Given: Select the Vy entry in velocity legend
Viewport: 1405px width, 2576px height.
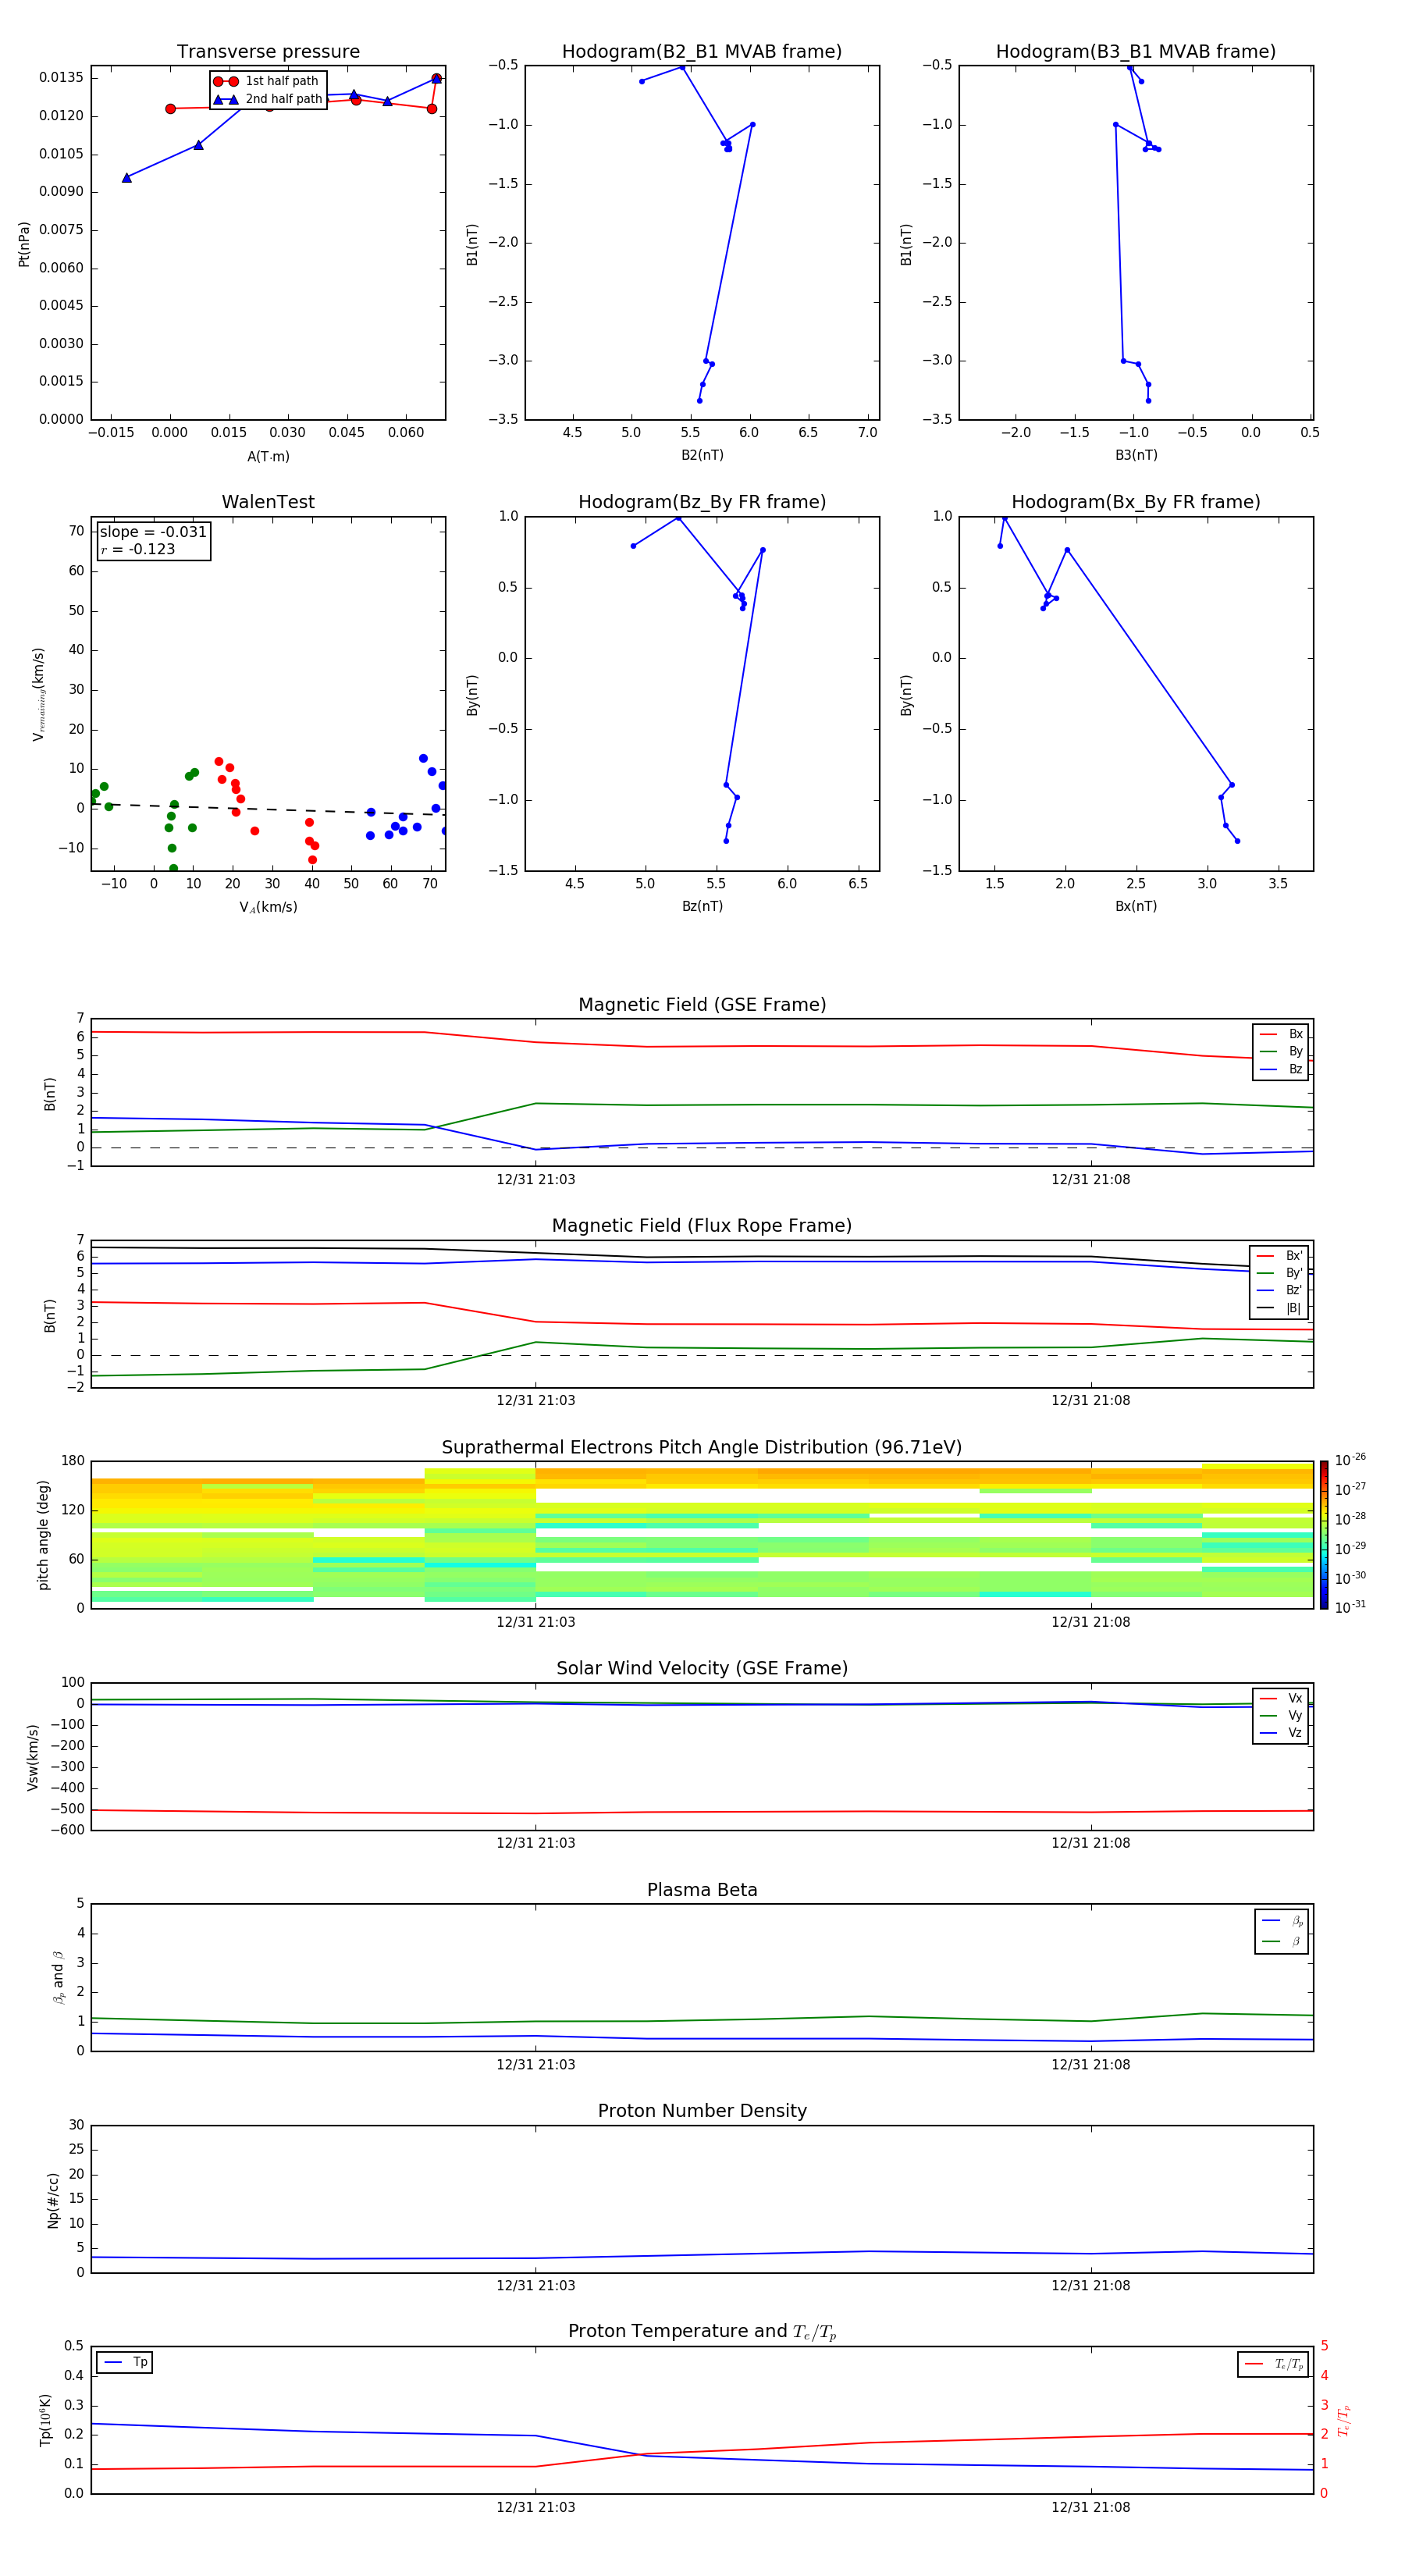Looking at the screenshot, I should click(x=1281, y=1716).
